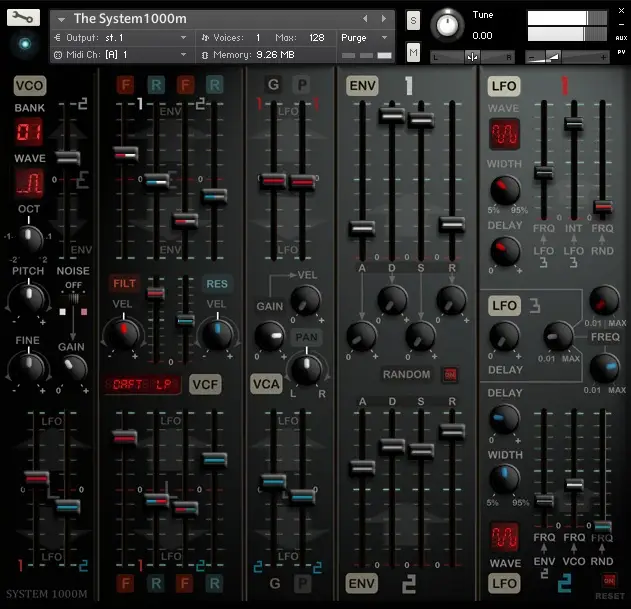Toggle the PV button
The image size is (631, 609).
tap(621, 52)
